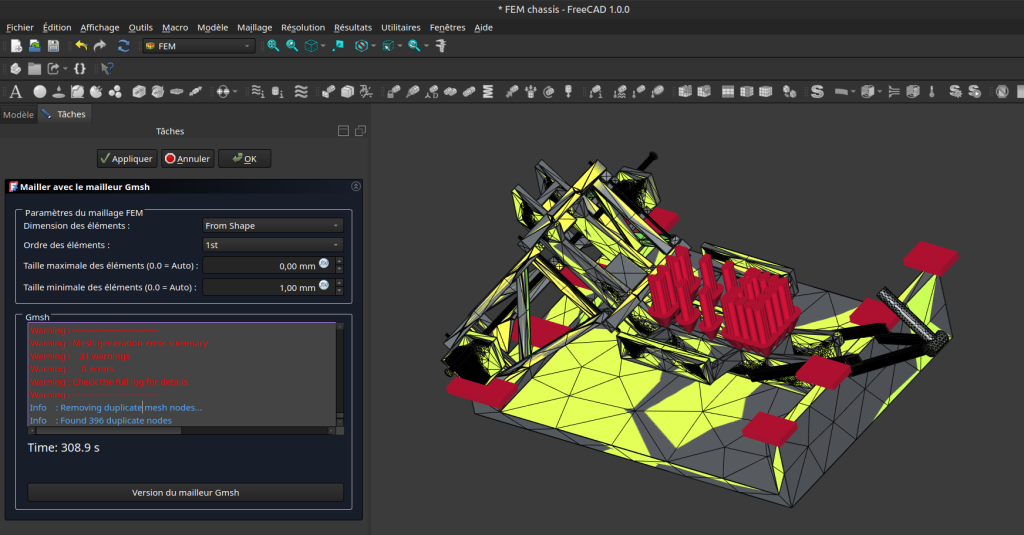Image resolution: width=1024 pixels, height=535 pixels.
Task: Click the horizontal scrollbar of Gmsh log
Action: coord(182,430)
